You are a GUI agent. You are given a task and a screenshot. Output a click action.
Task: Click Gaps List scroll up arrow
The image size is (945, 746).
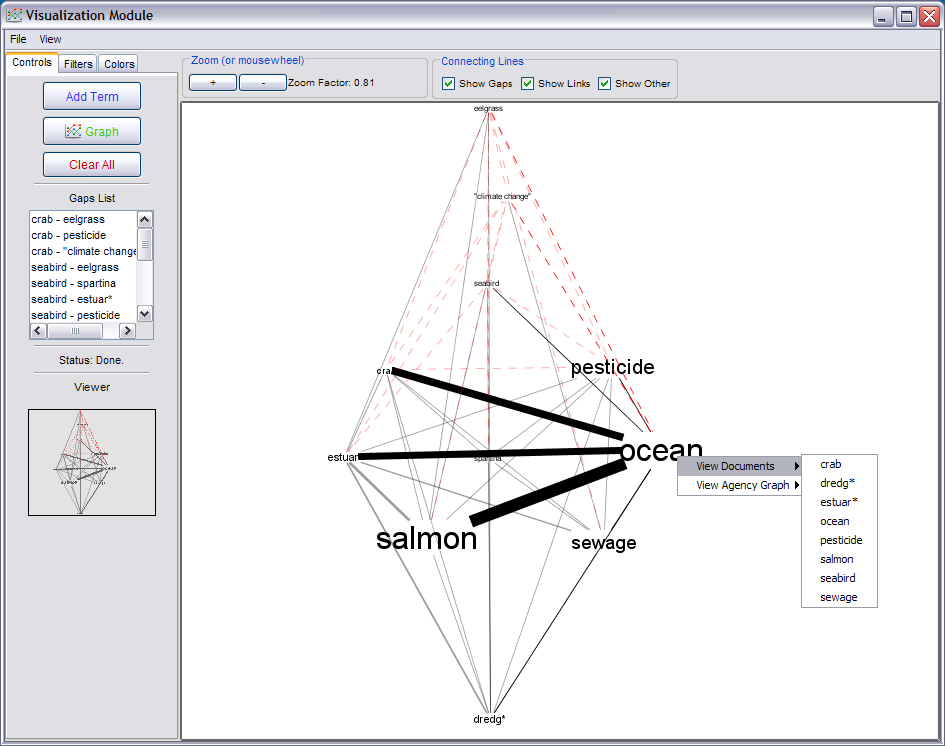145,219
